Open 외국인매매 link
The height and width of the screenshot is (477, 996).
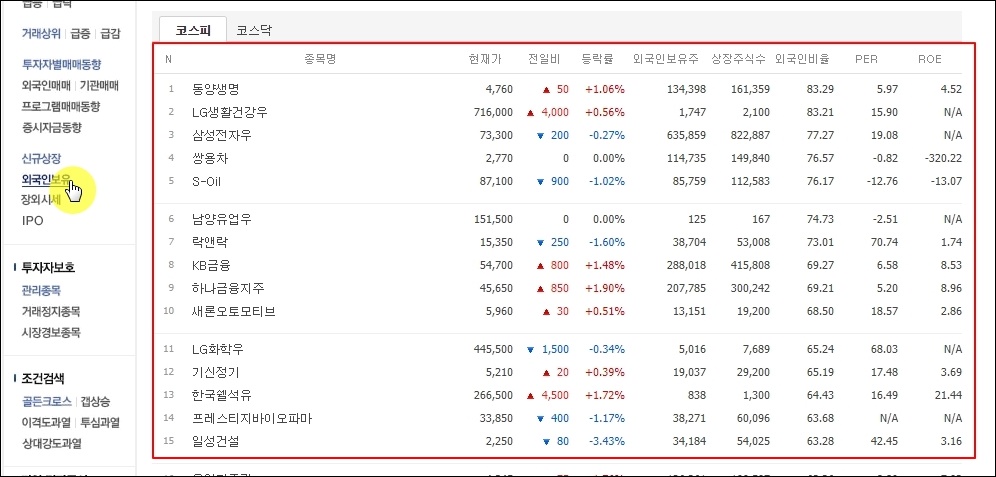tap(46, 85)
